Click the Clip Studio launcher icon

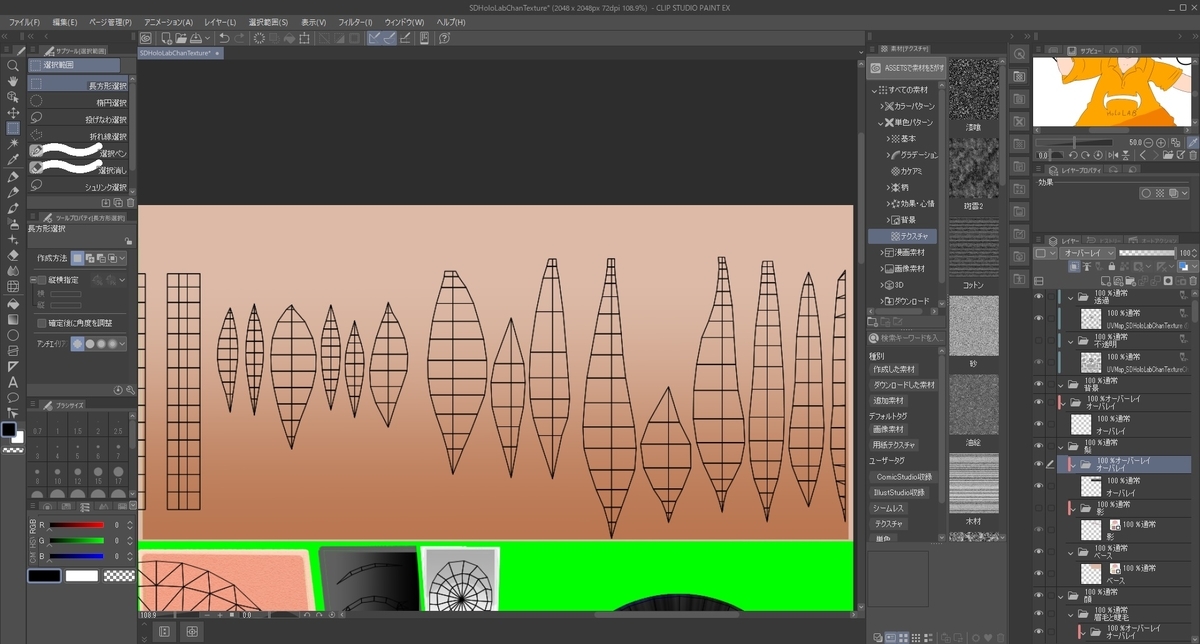pos(145,38)
